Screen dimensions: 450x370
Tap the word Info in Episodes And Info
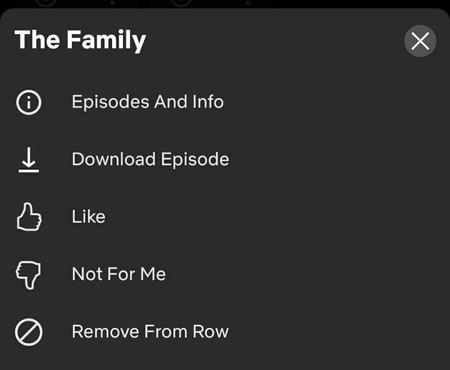[x=208, y=102]
